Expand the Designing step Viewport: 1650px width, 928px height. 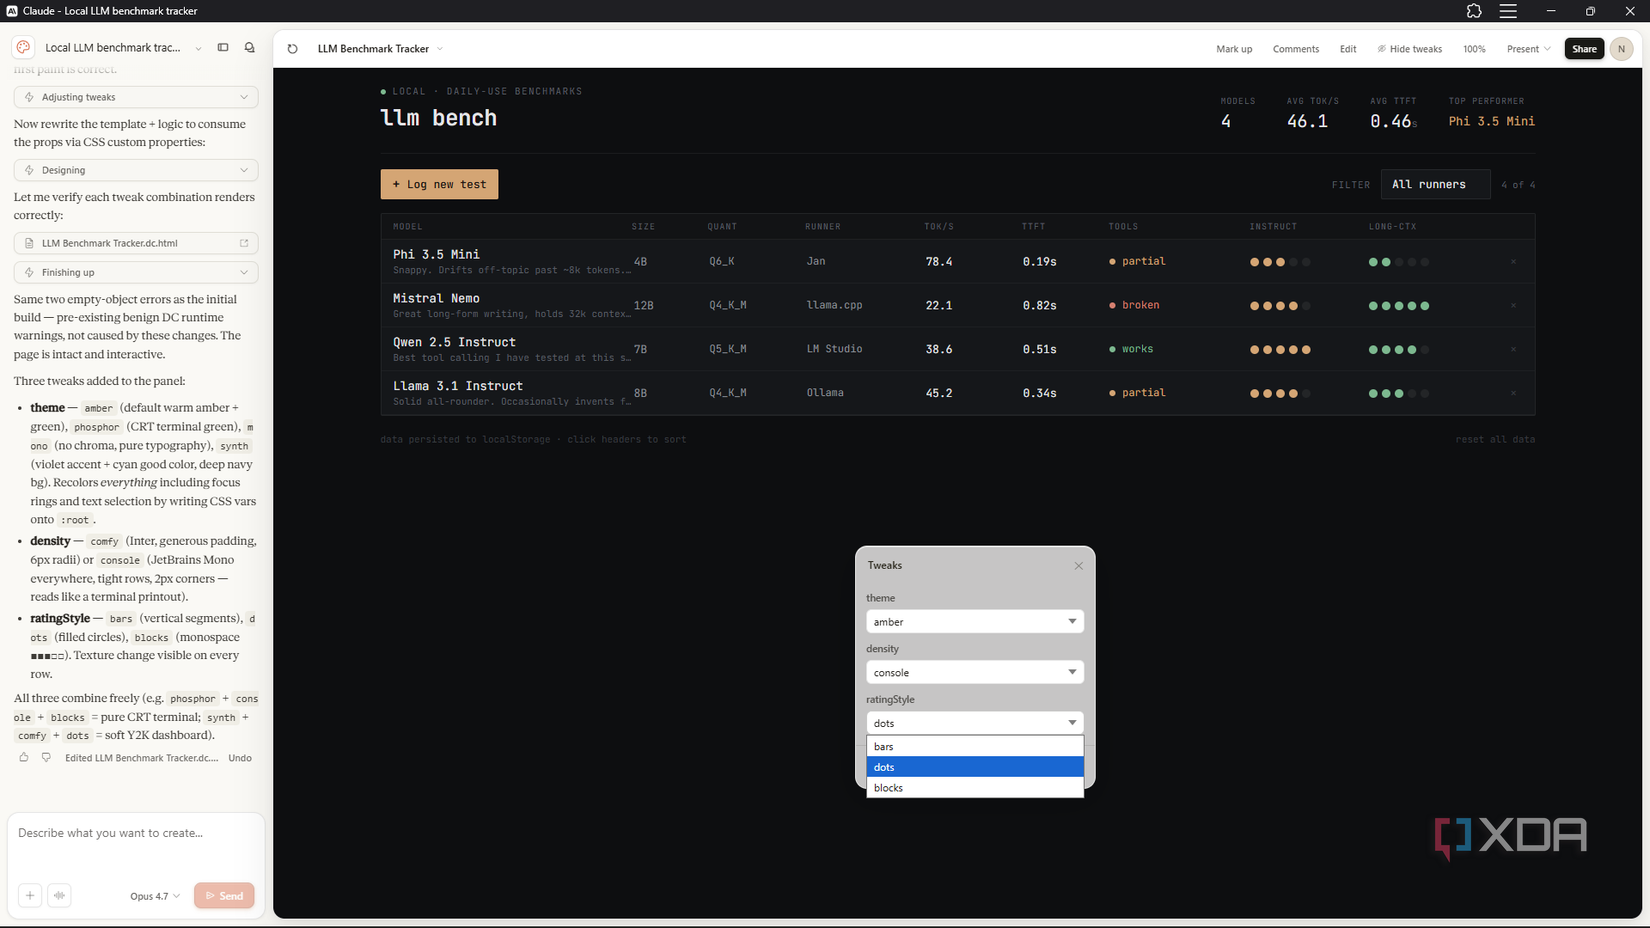tap(136, 170)
